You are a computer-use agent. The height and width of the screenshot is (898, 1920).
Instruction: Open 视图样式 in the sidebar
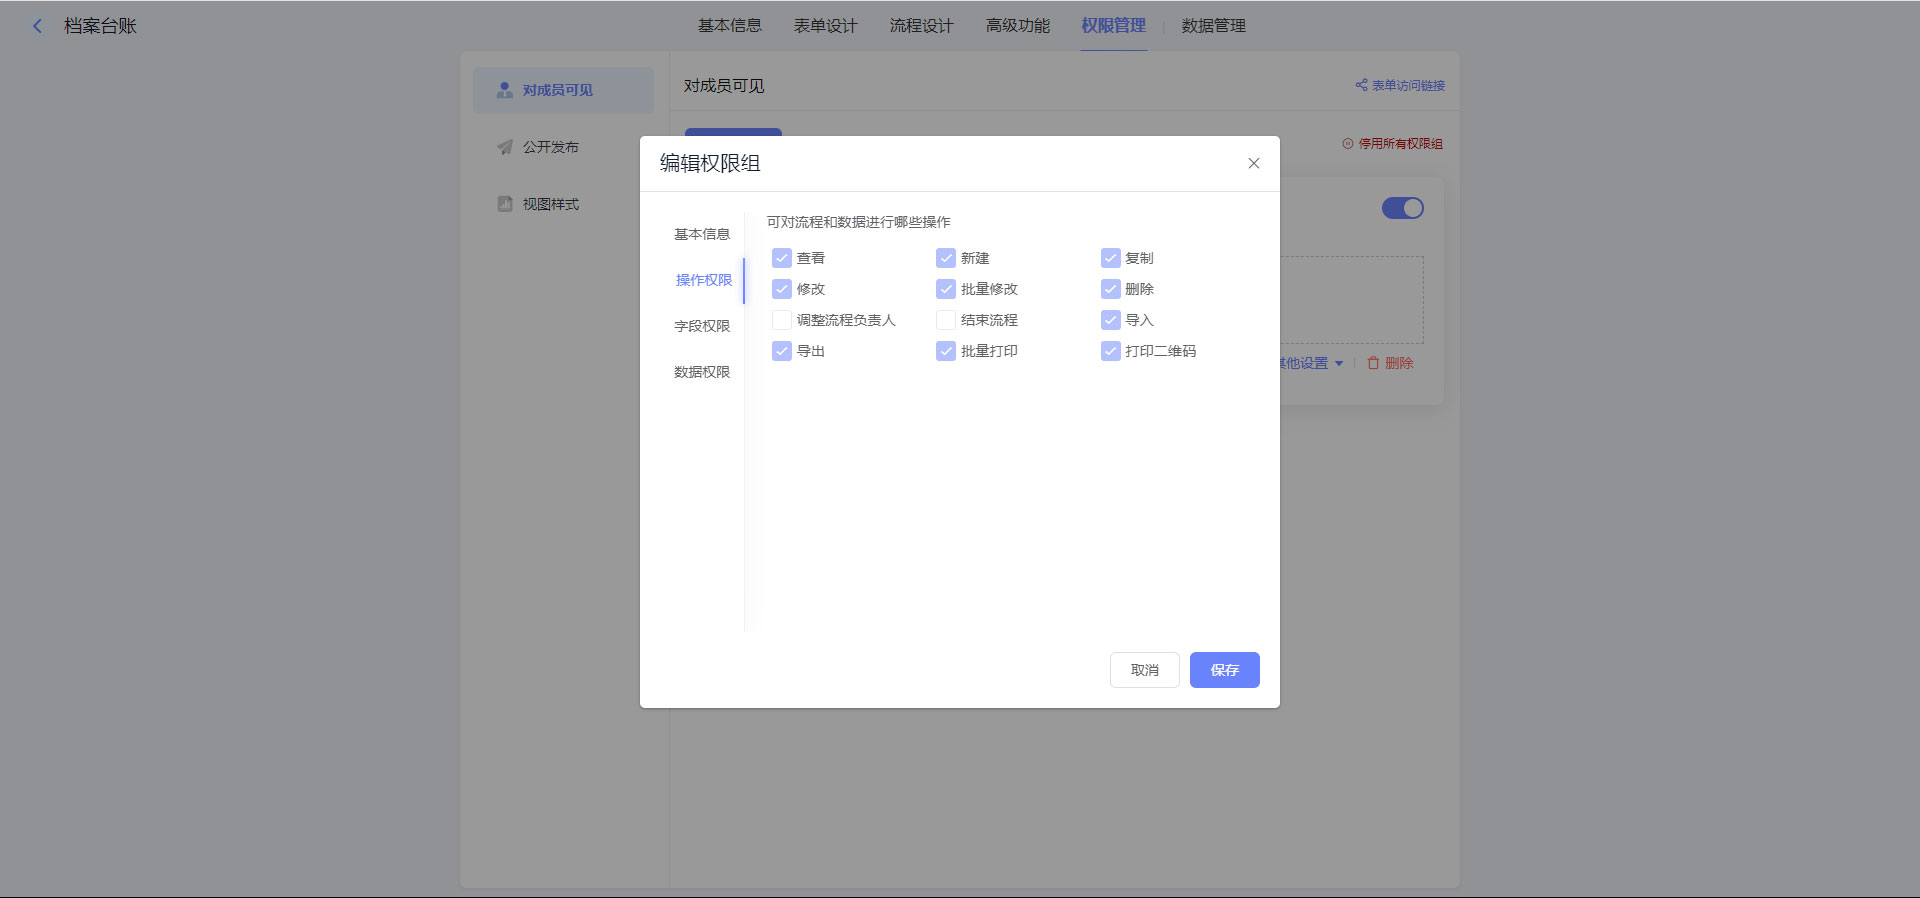pos(549,204)
